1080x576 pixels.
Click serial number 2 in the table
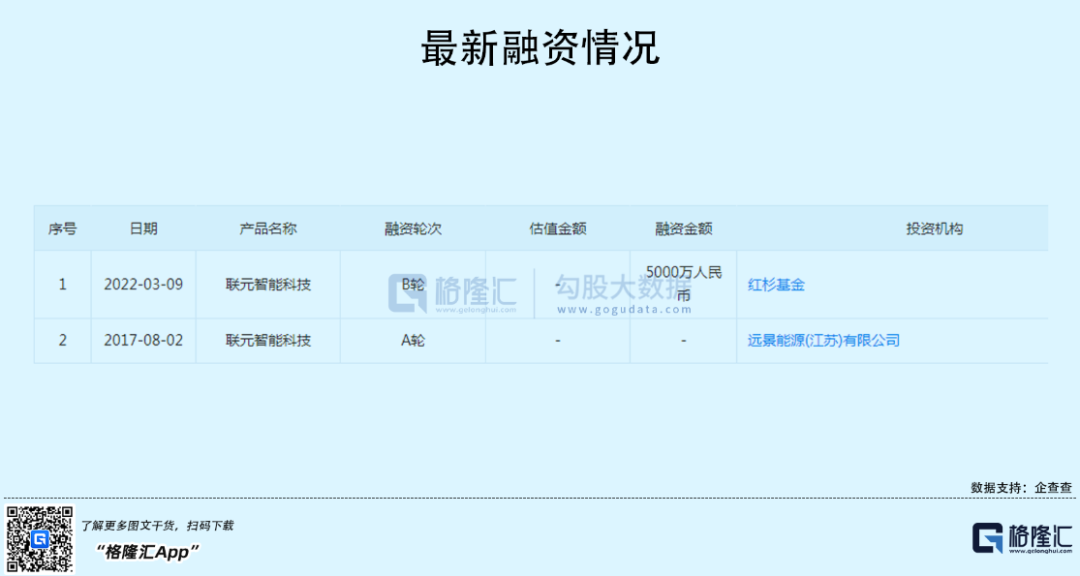[x=63, y=340]
